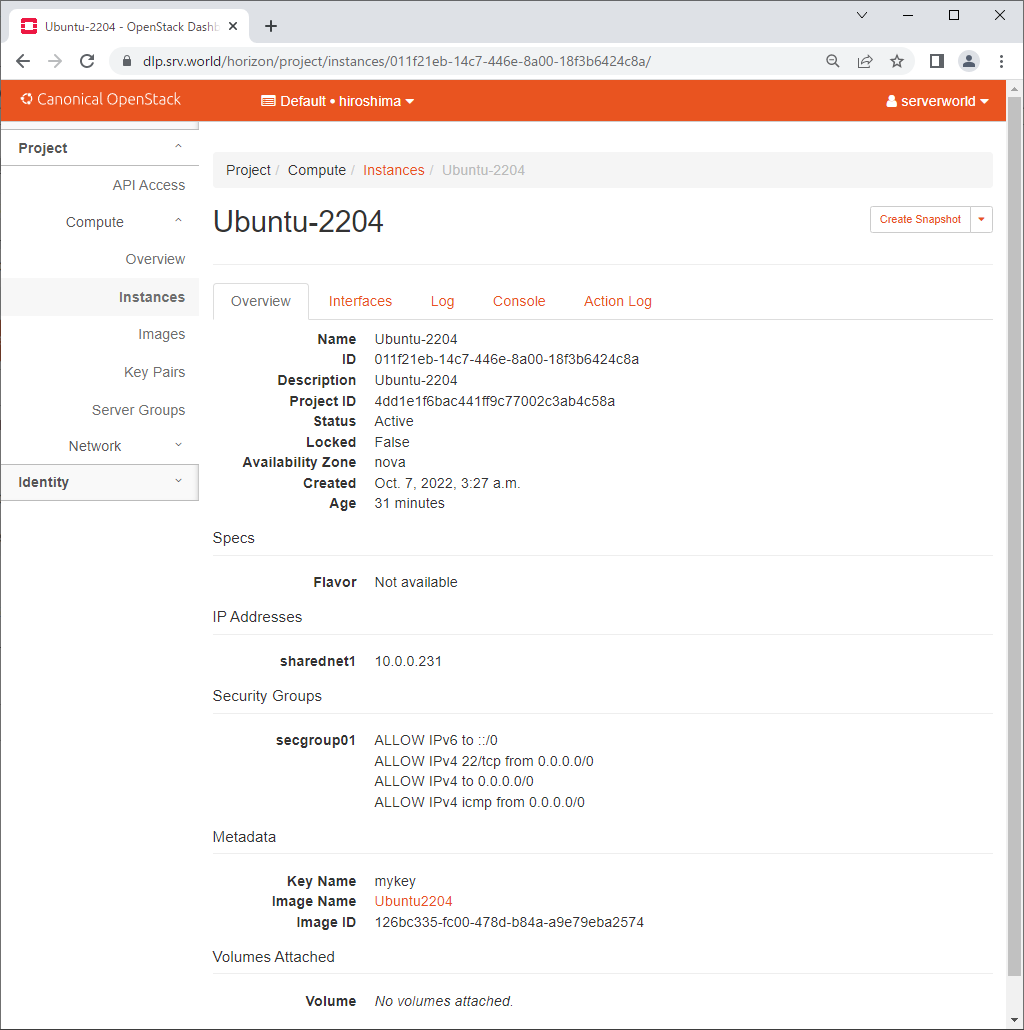Open the Console tab
Image resolution: width=1024 pixels, height=1030 pixels.
click(519, 301)
